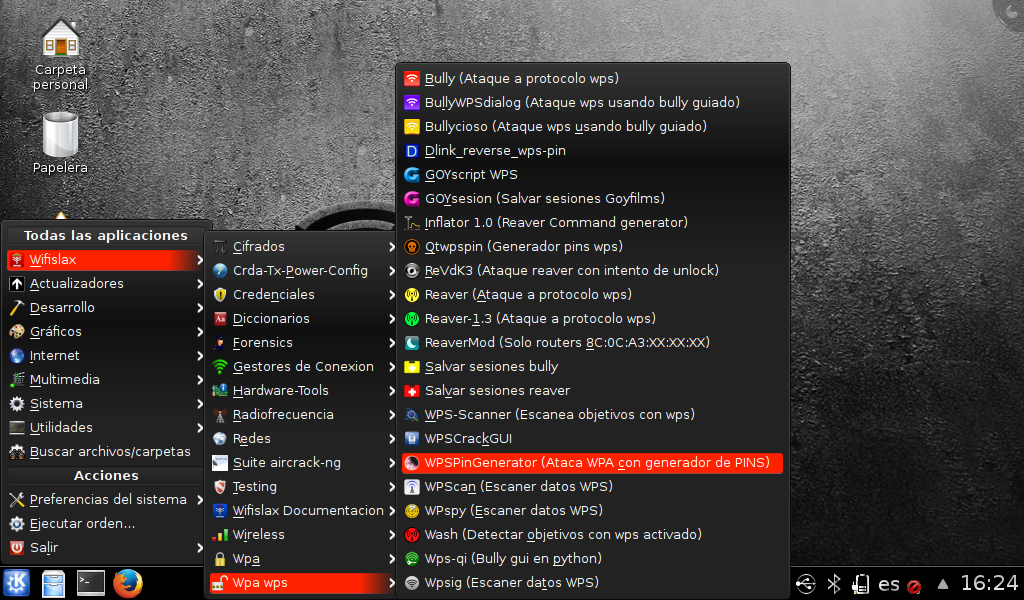Viewport: 1024px width, 600px height.
Task: Open the Sistema category
Action: 106,404
